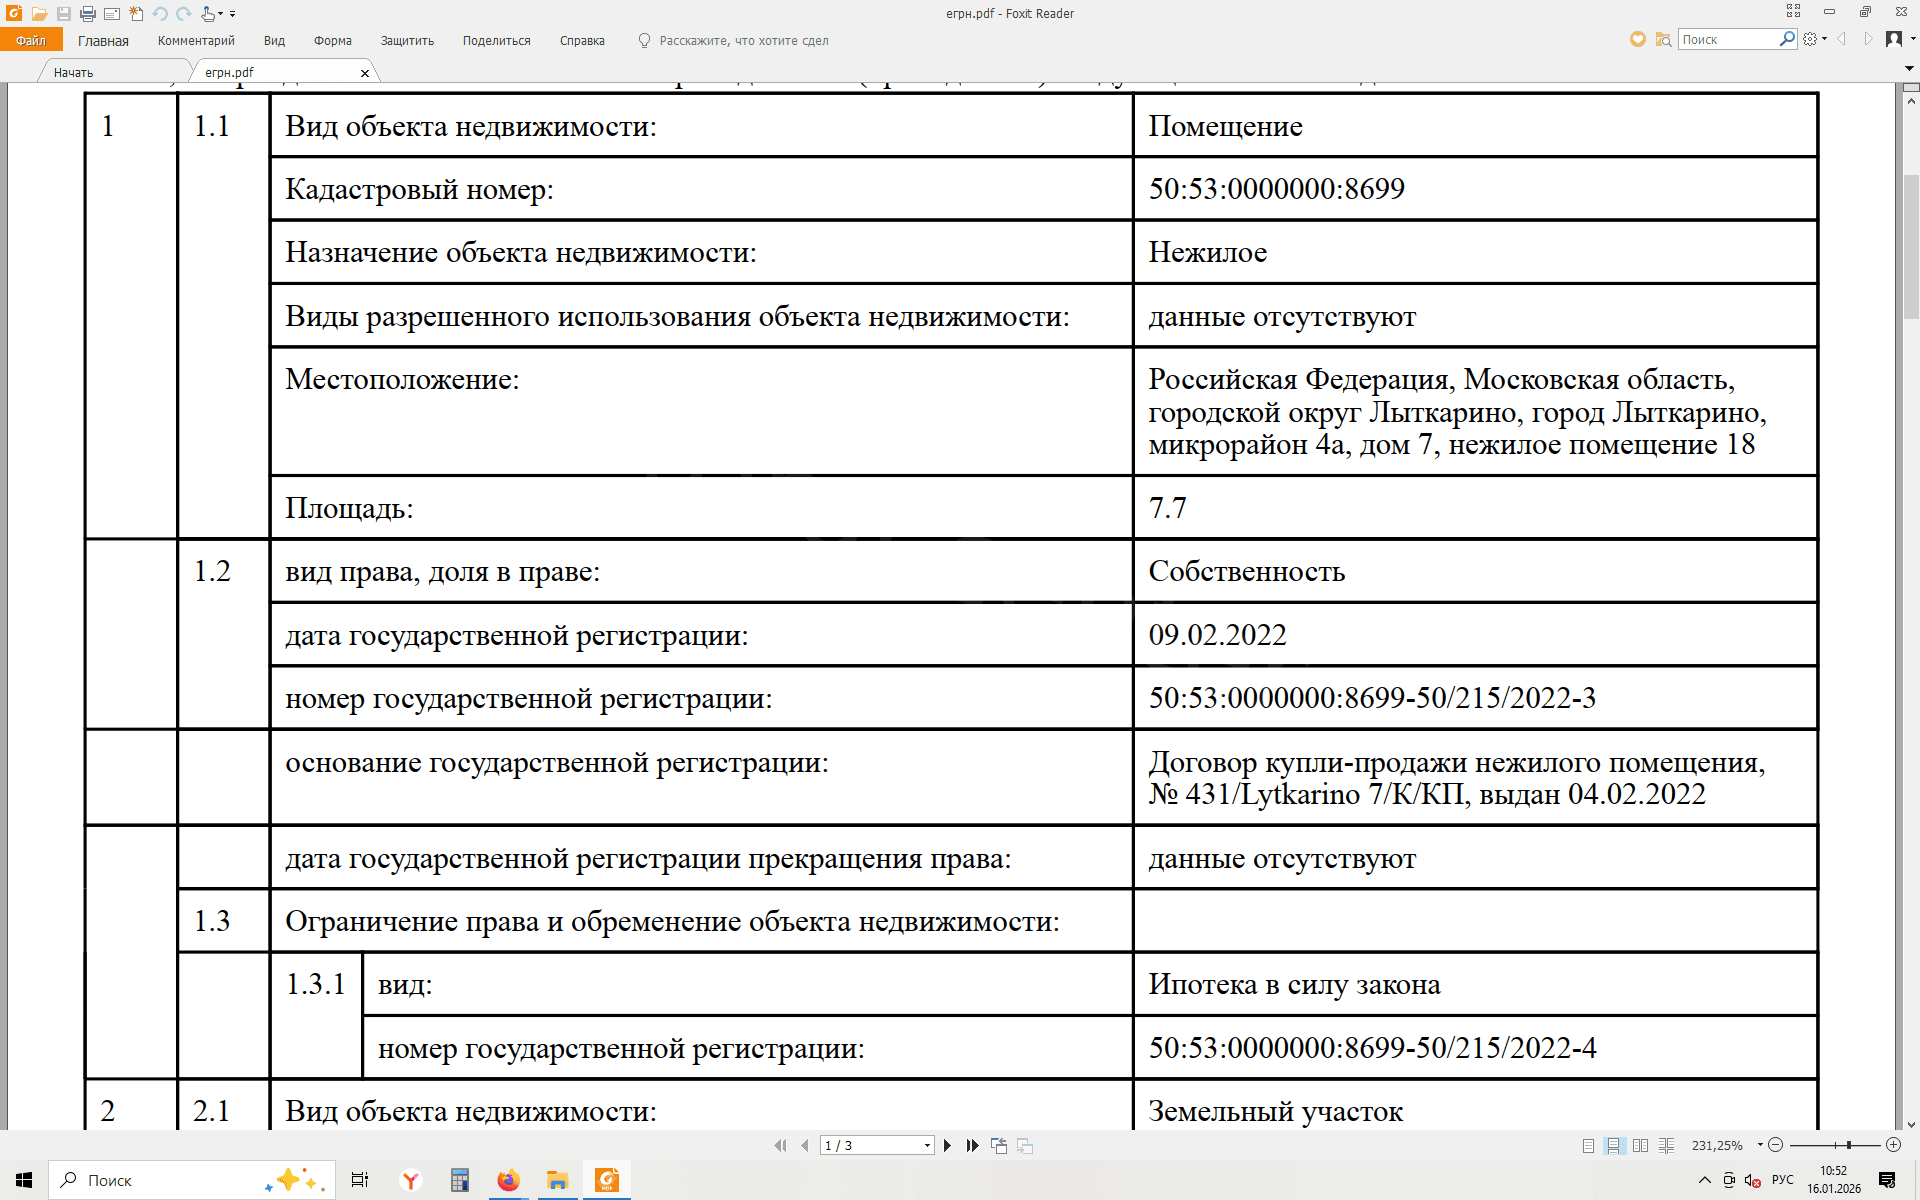The image size is (1920, 1200).
Task: Zoom in with the plus icon
Action: coord(1893,1145)
